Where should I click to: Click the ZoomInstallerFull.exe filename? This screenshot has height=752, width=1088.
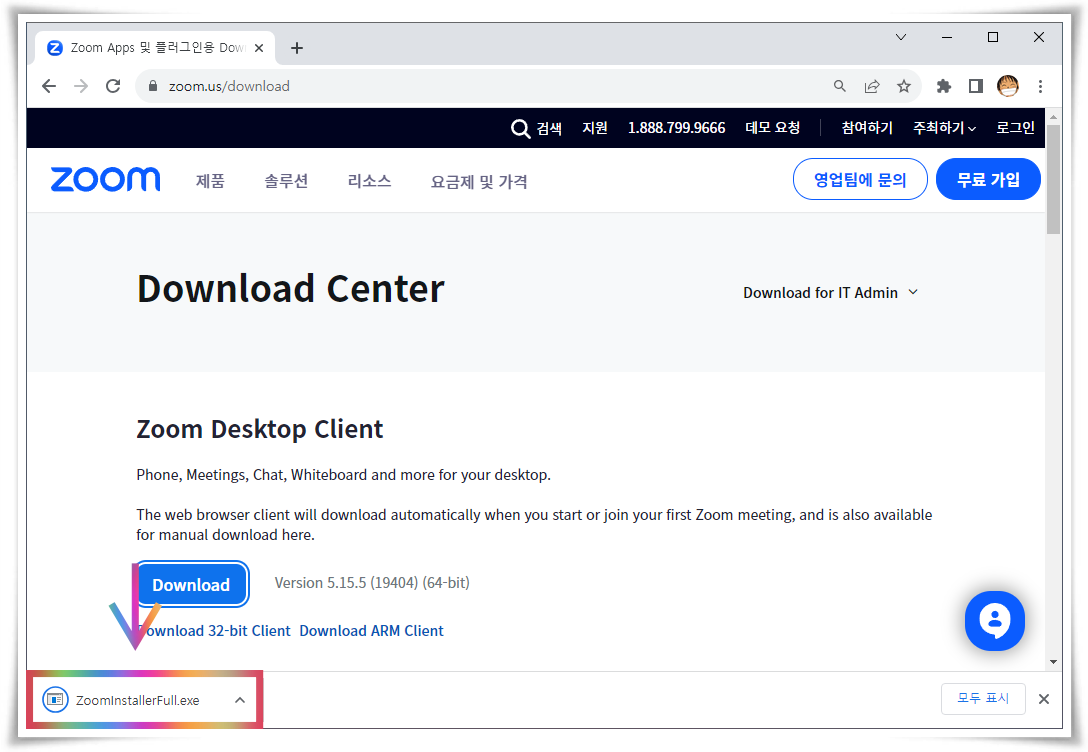(137, 701)
